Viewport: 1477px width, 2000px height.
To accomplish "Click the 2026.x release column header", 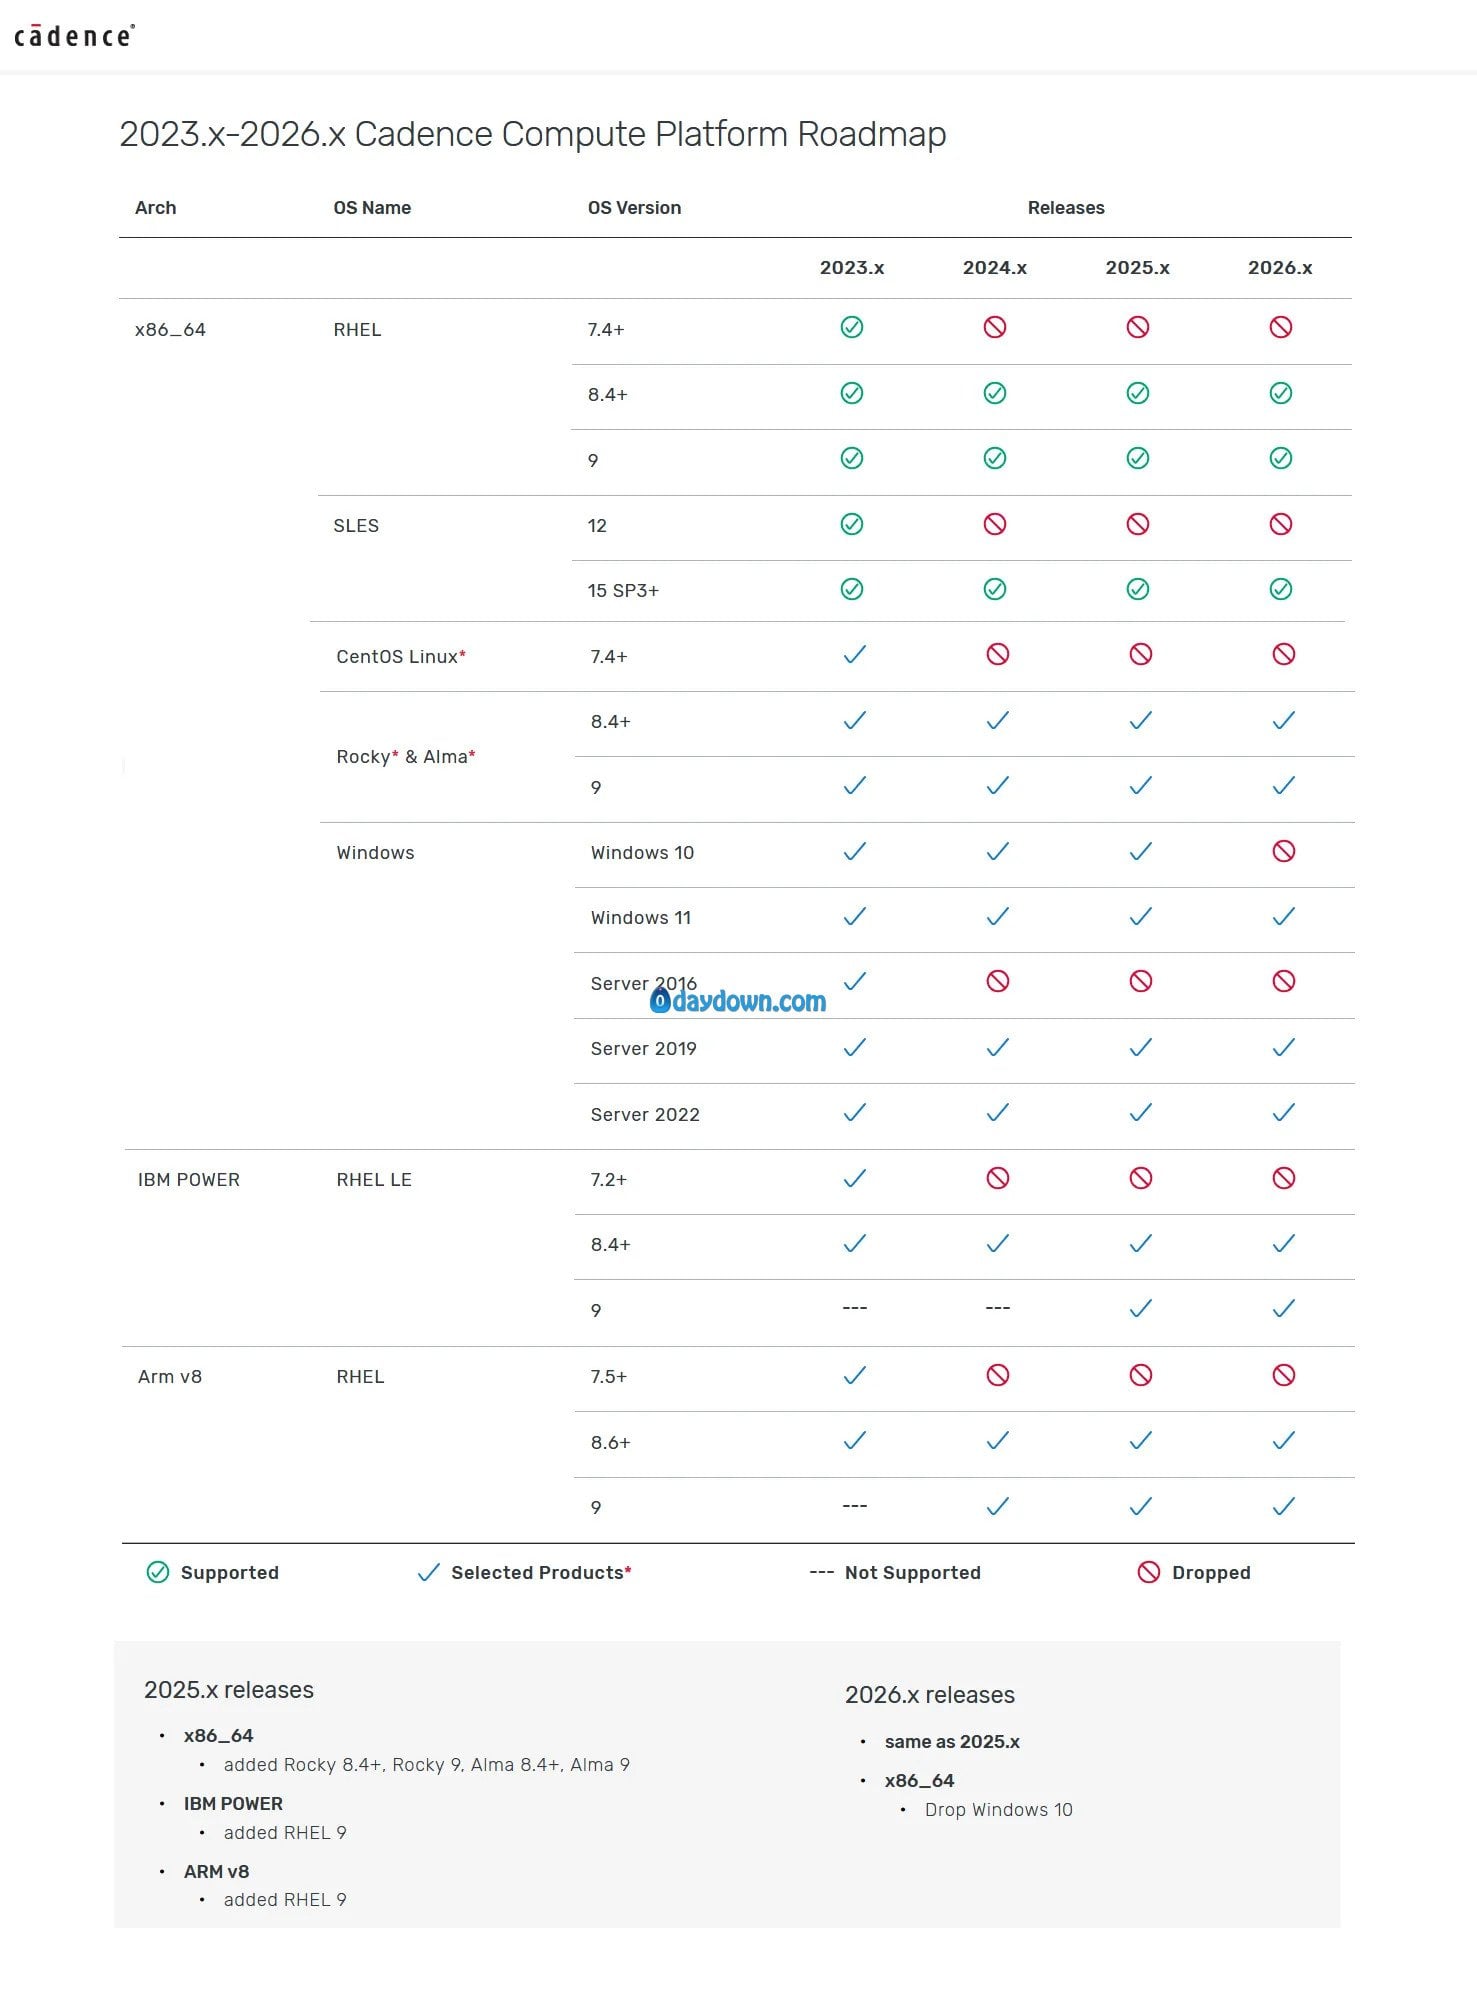I will (1279, 267).
